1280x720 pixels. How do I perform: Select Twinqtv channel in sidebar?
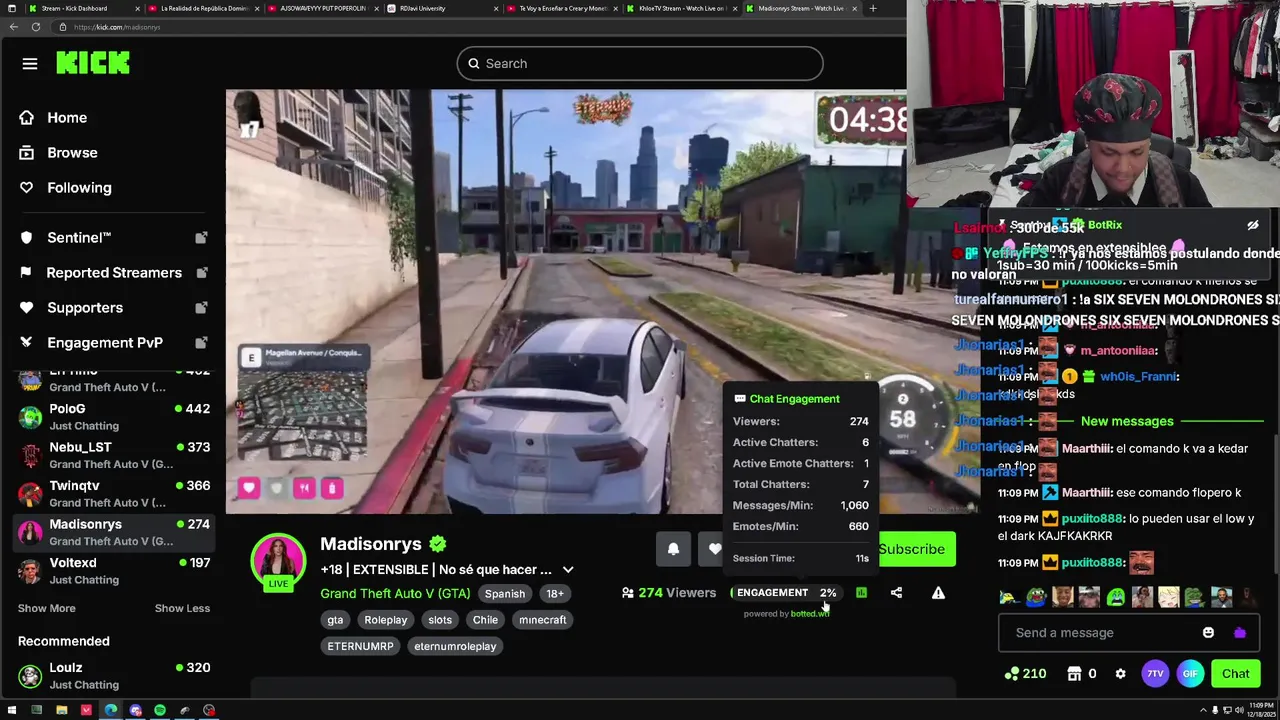[x=112, y=493]
